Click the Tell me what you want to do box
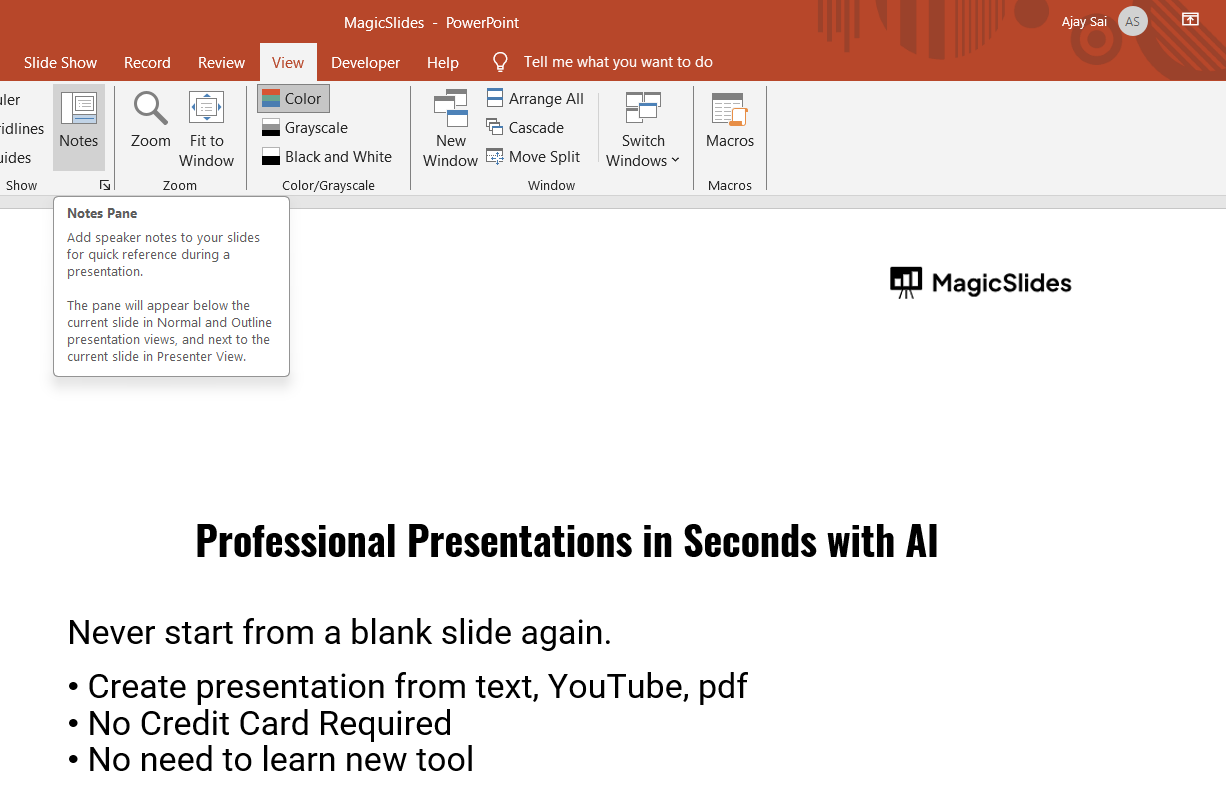 (x=618, y=62)
